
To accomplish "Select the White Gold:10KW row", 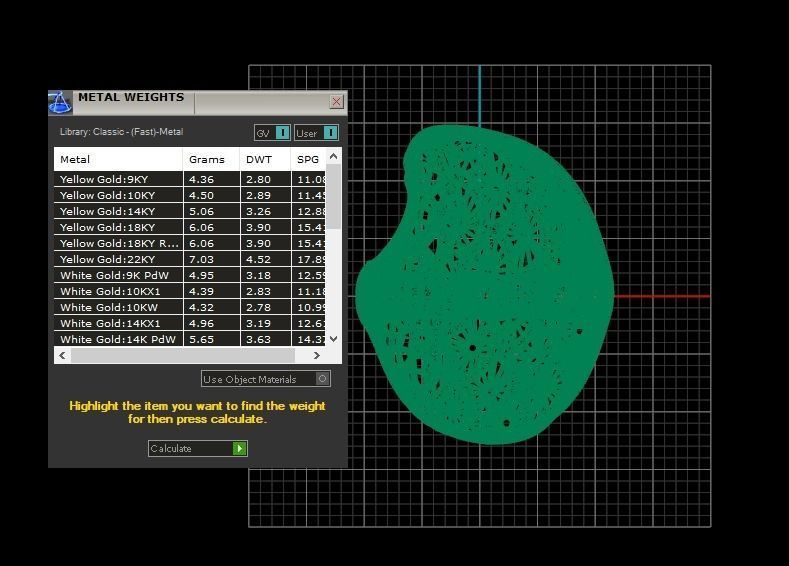I will (190, 307).
